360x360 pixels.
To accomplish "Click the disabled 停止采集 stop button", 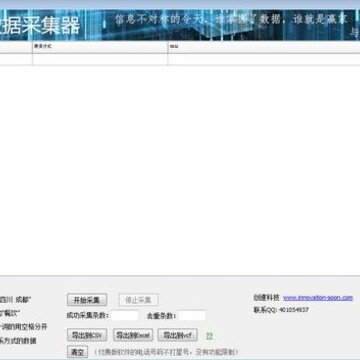I will (x=138, y=300).
